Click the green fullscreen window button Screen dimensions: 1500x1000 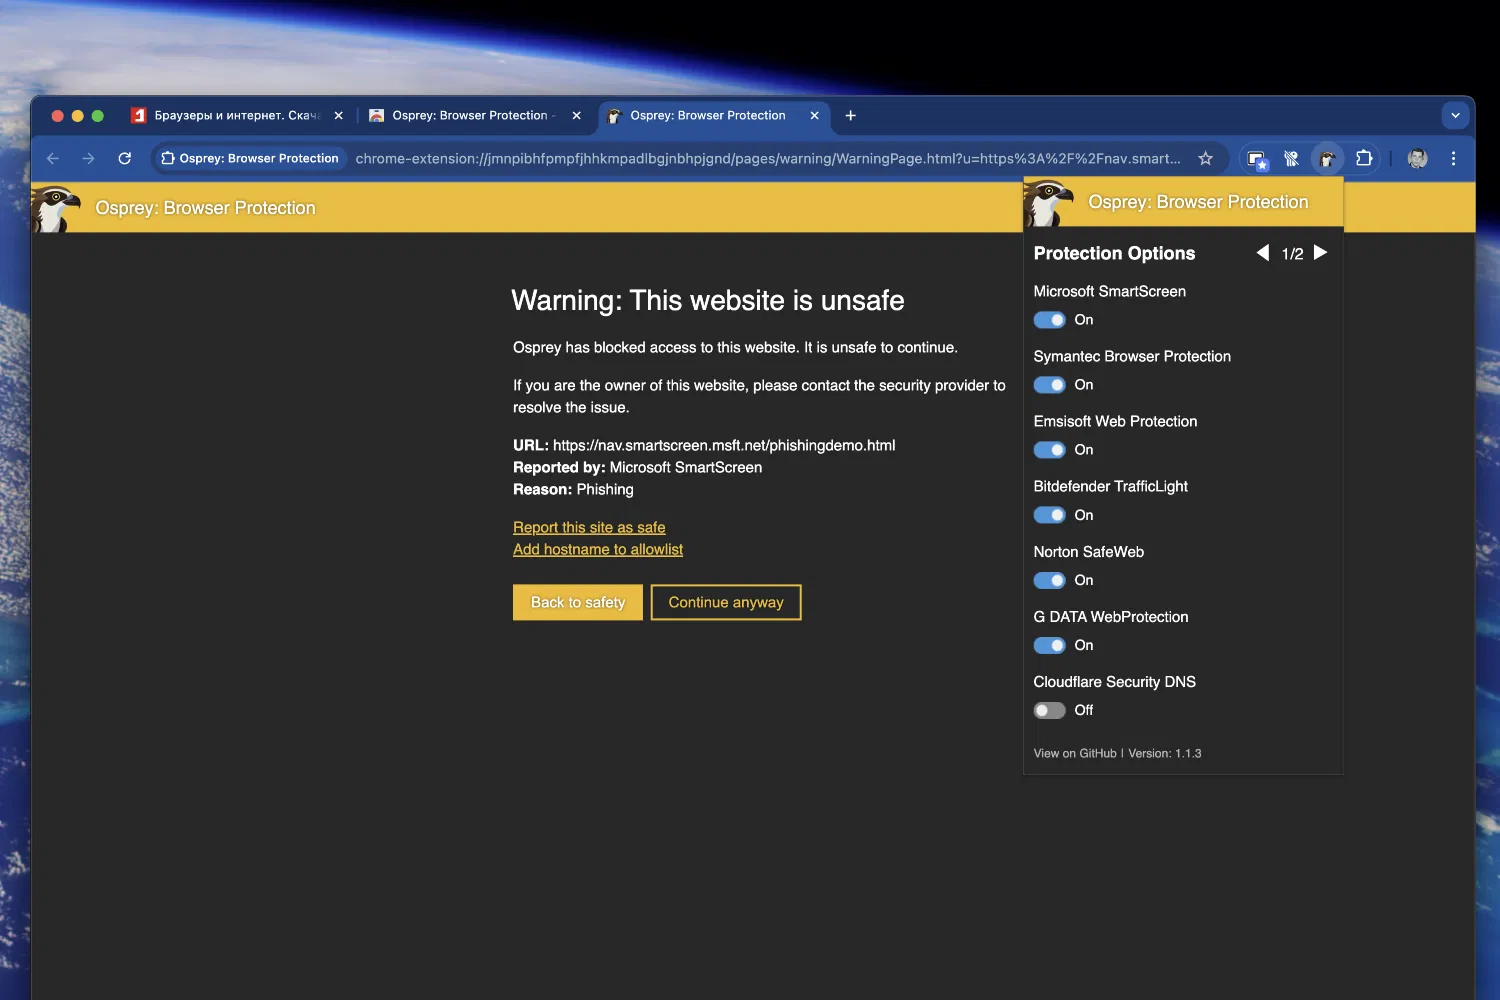coord(98,116)
